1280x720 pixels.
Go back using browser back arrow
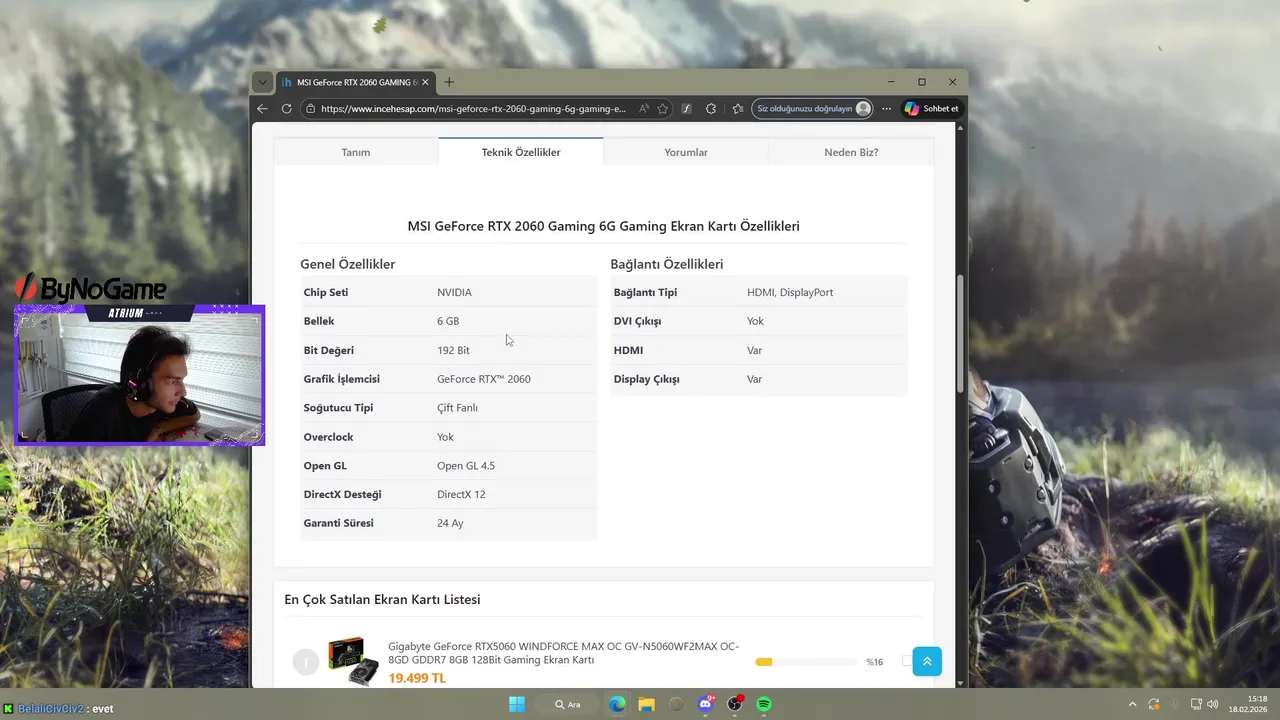(x=263, y=109)
